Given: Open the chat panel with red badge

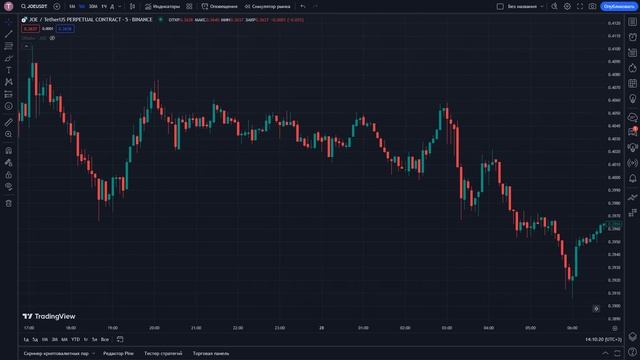Looking at the screenshot, I should coord(632,131).
